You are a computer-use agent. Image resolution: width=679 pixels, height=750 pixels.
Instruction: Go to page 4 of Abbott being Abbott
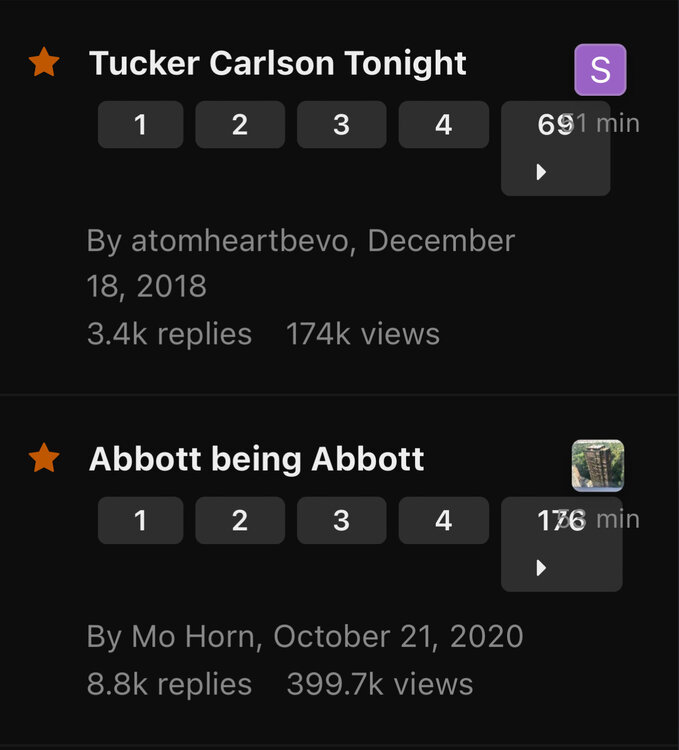(443, 521)
